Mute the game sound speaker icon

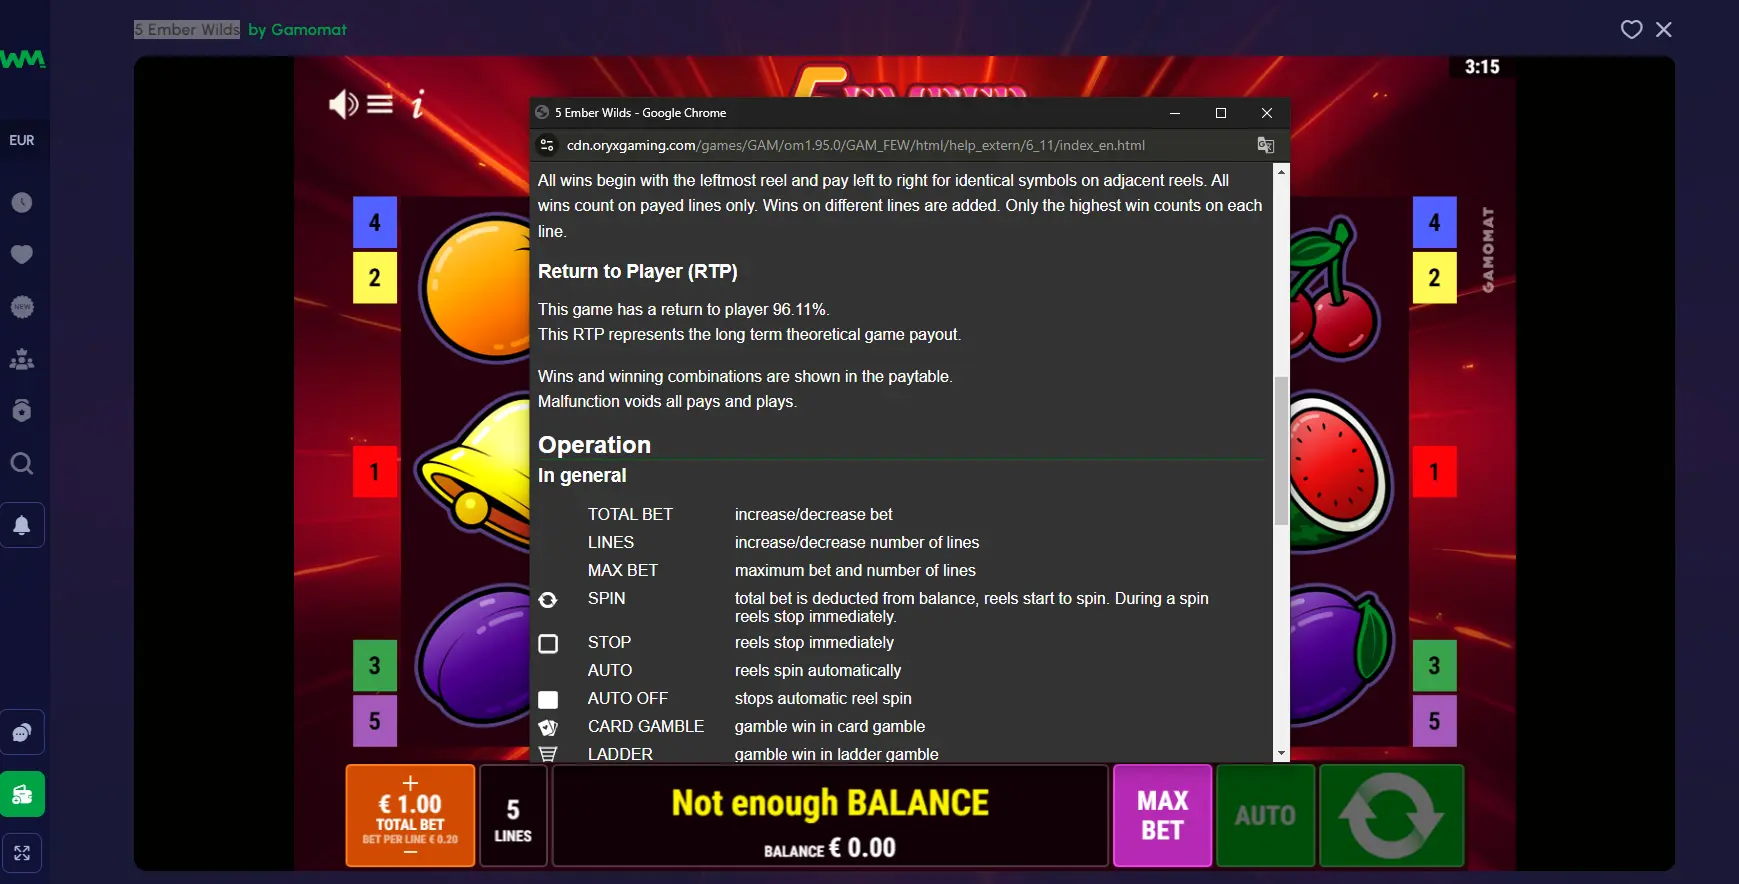(343, 104)
